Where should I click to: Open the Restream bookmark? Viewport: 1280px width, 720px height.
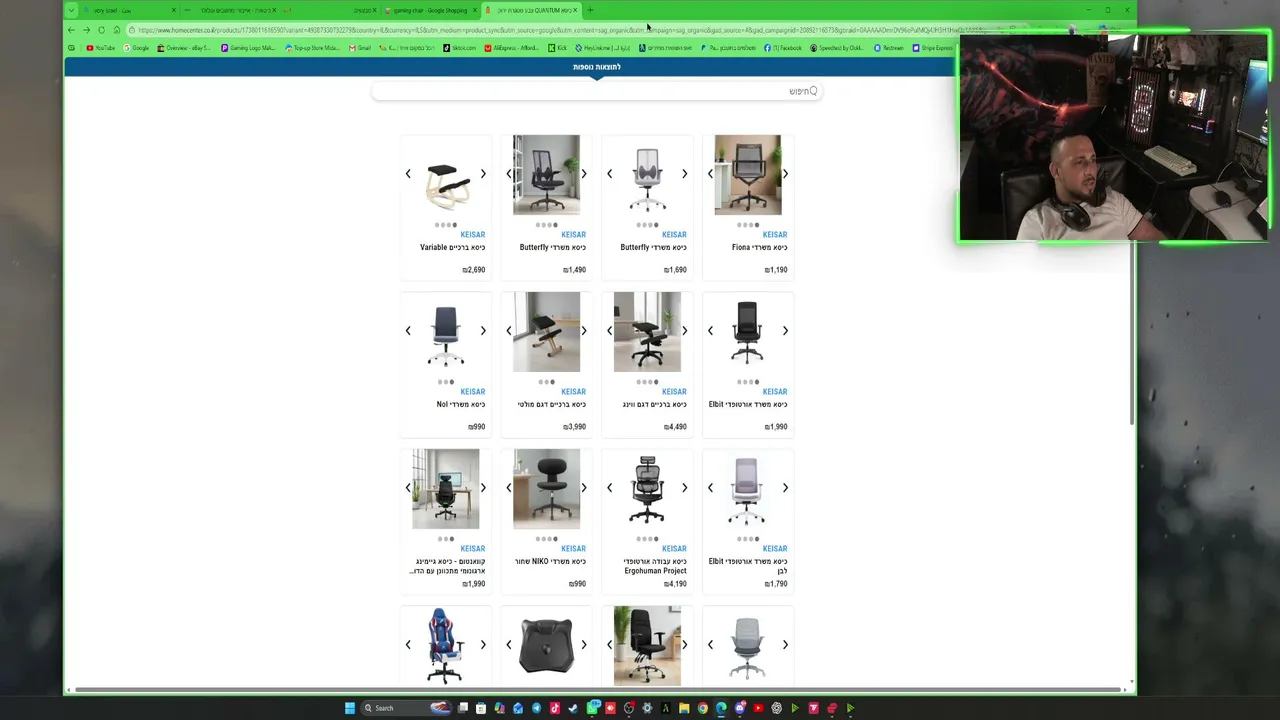click(x=889, y=48)
